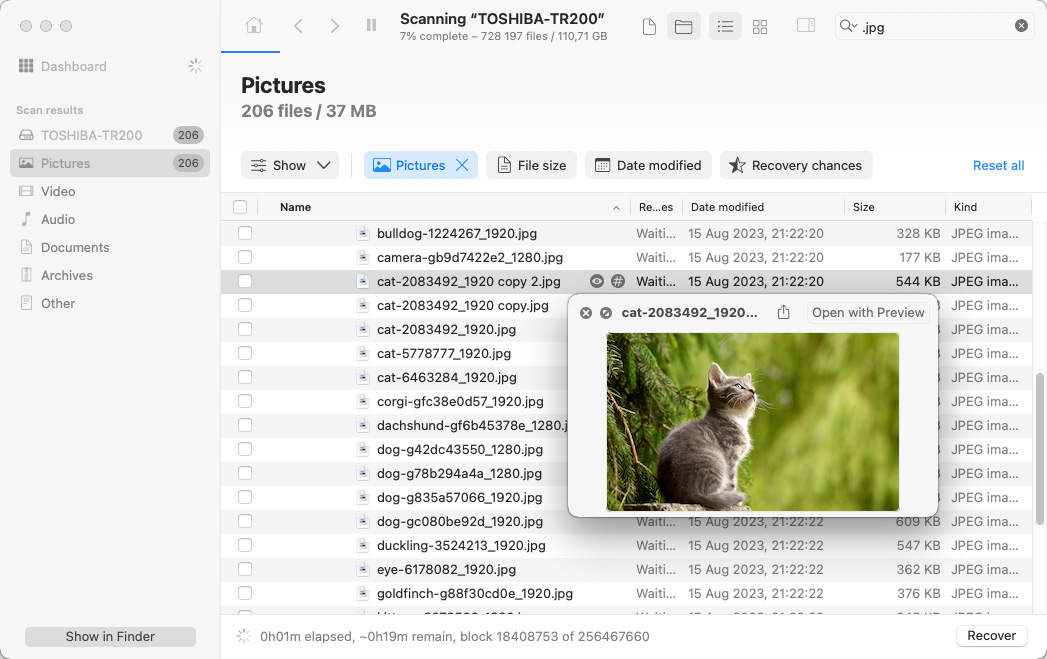
Task: Remove the Pictures filter with X
Action: tap(462, 165)
